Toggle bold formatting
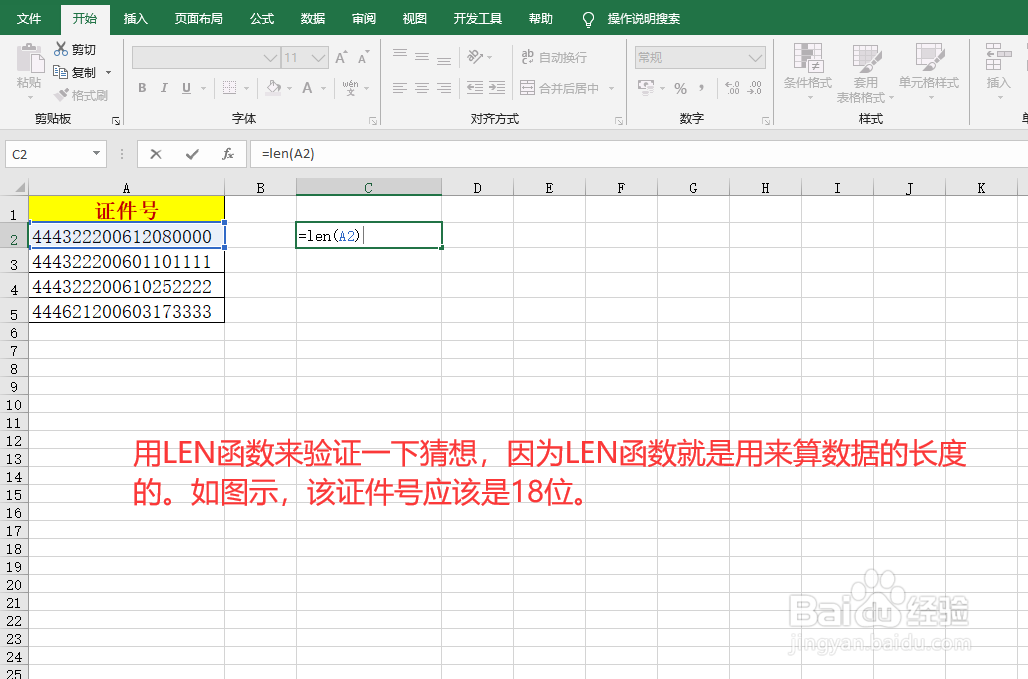 [x=141, y=88]
